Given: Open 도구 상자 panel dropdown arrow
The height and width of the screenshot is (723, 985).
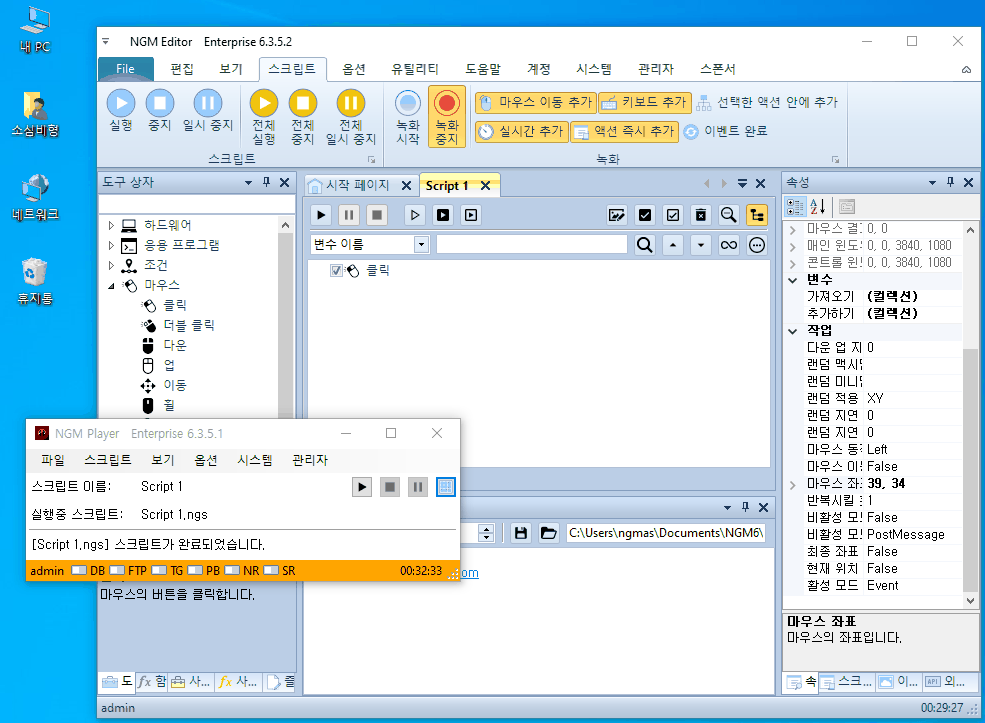Looking at the screenshot, I should pos(248,183).
